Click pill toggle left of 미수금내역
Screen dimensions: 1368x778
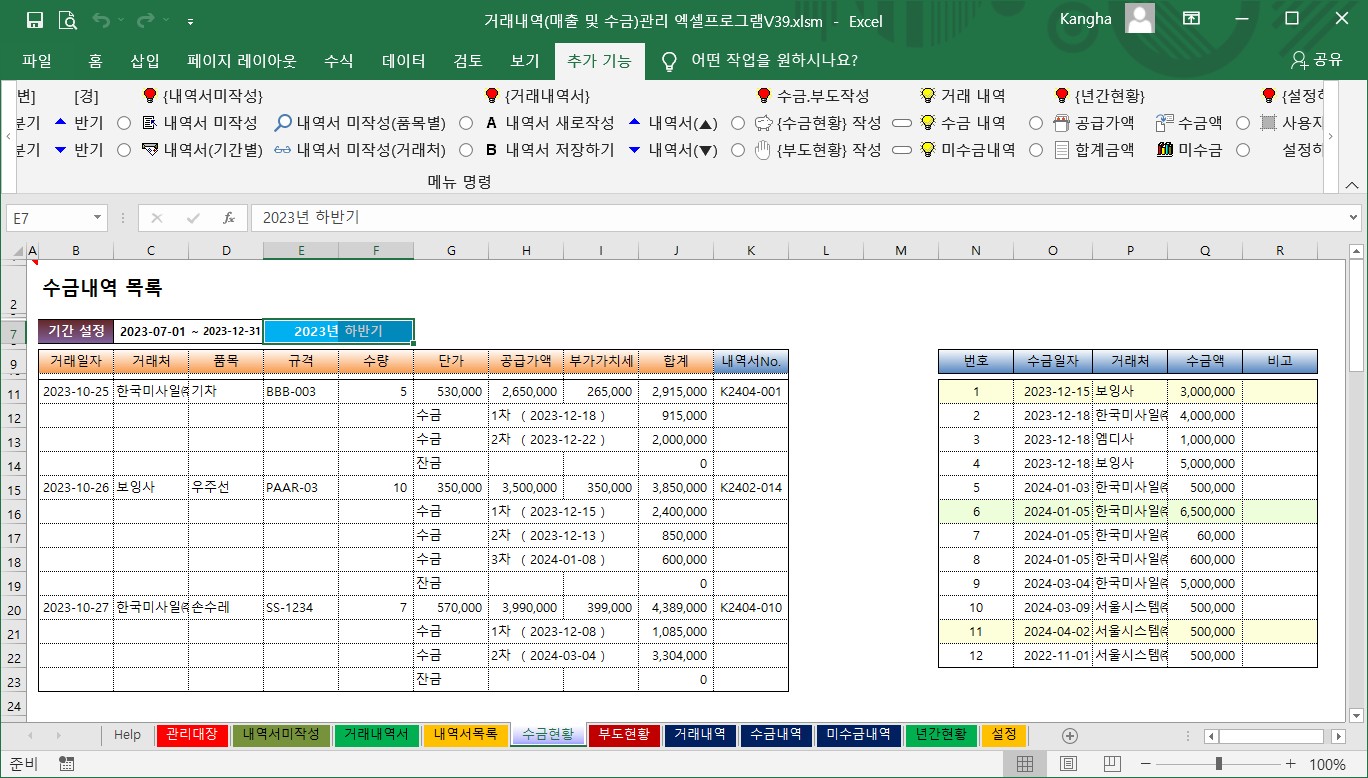[x=902, y=150]
